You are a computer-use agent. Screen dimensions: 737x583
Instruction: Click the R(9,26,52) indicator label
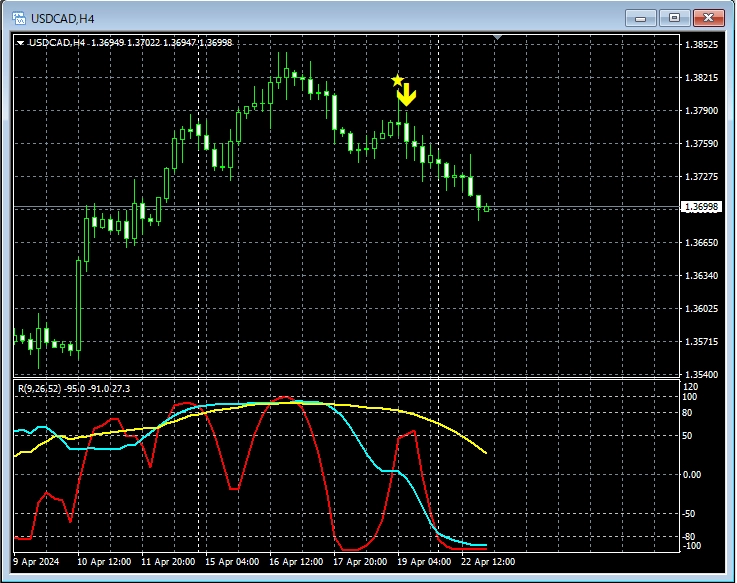click(73, 388)
